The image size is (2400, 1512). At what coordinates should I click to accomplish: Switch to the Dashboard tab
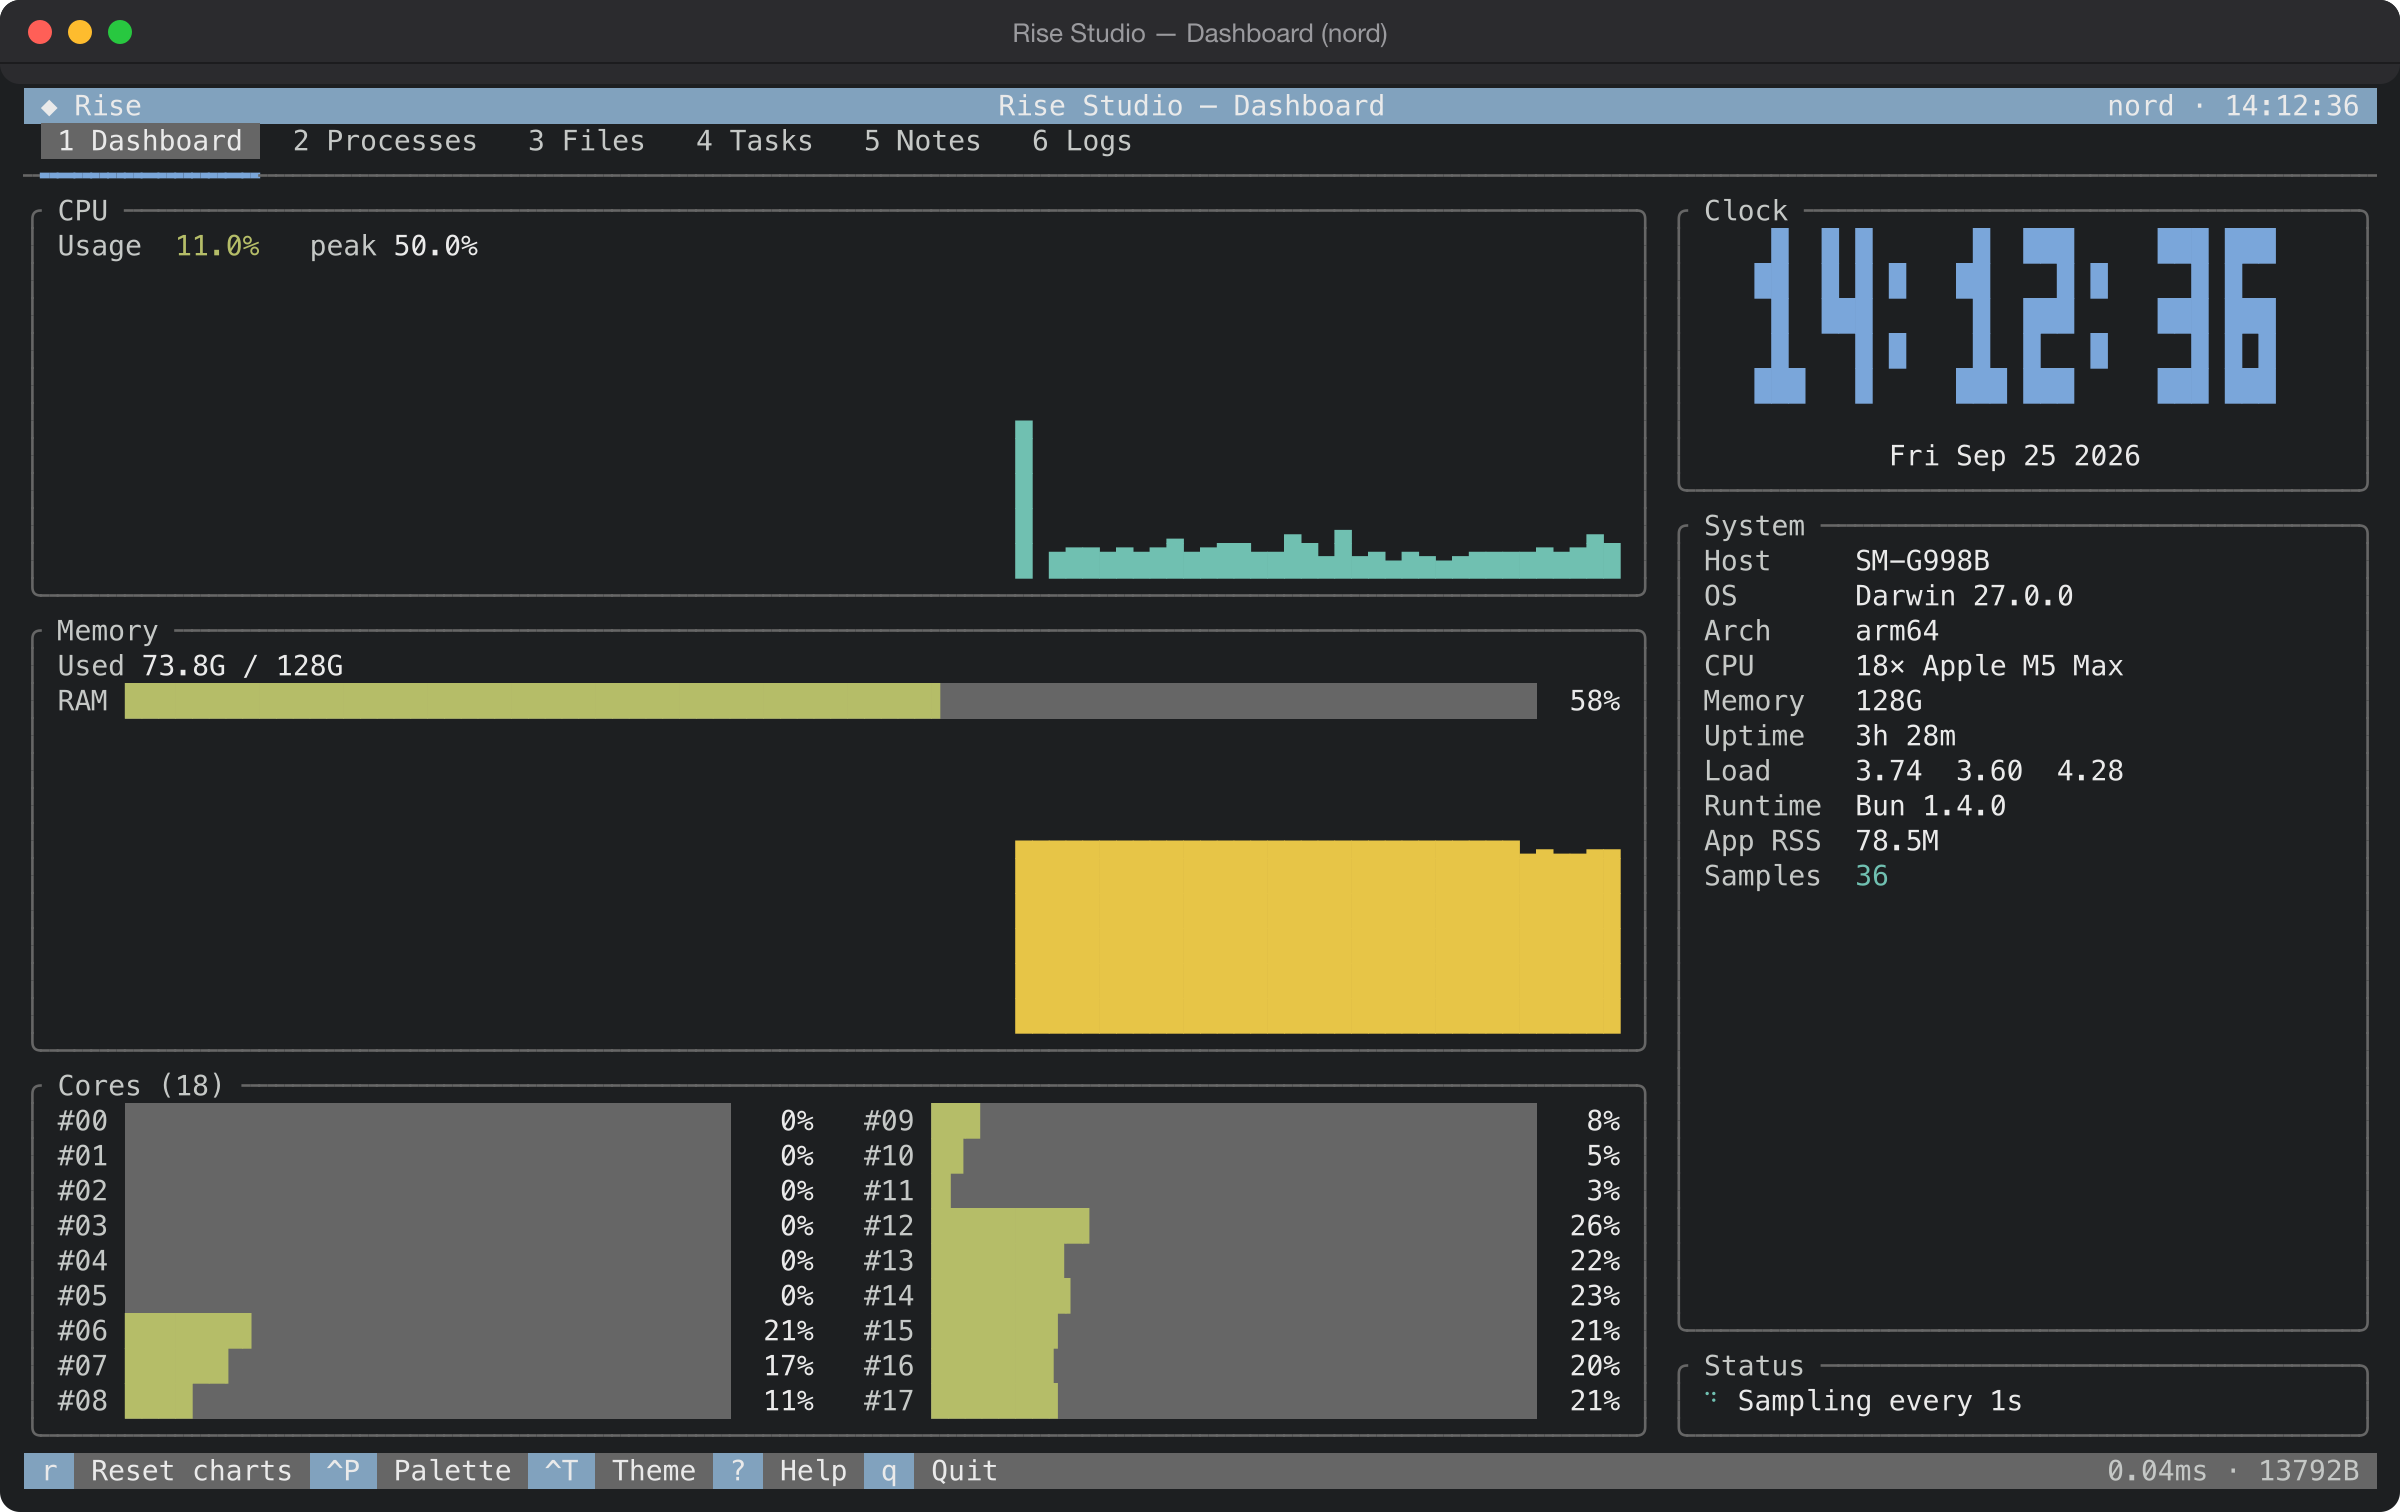pos(150,141)
